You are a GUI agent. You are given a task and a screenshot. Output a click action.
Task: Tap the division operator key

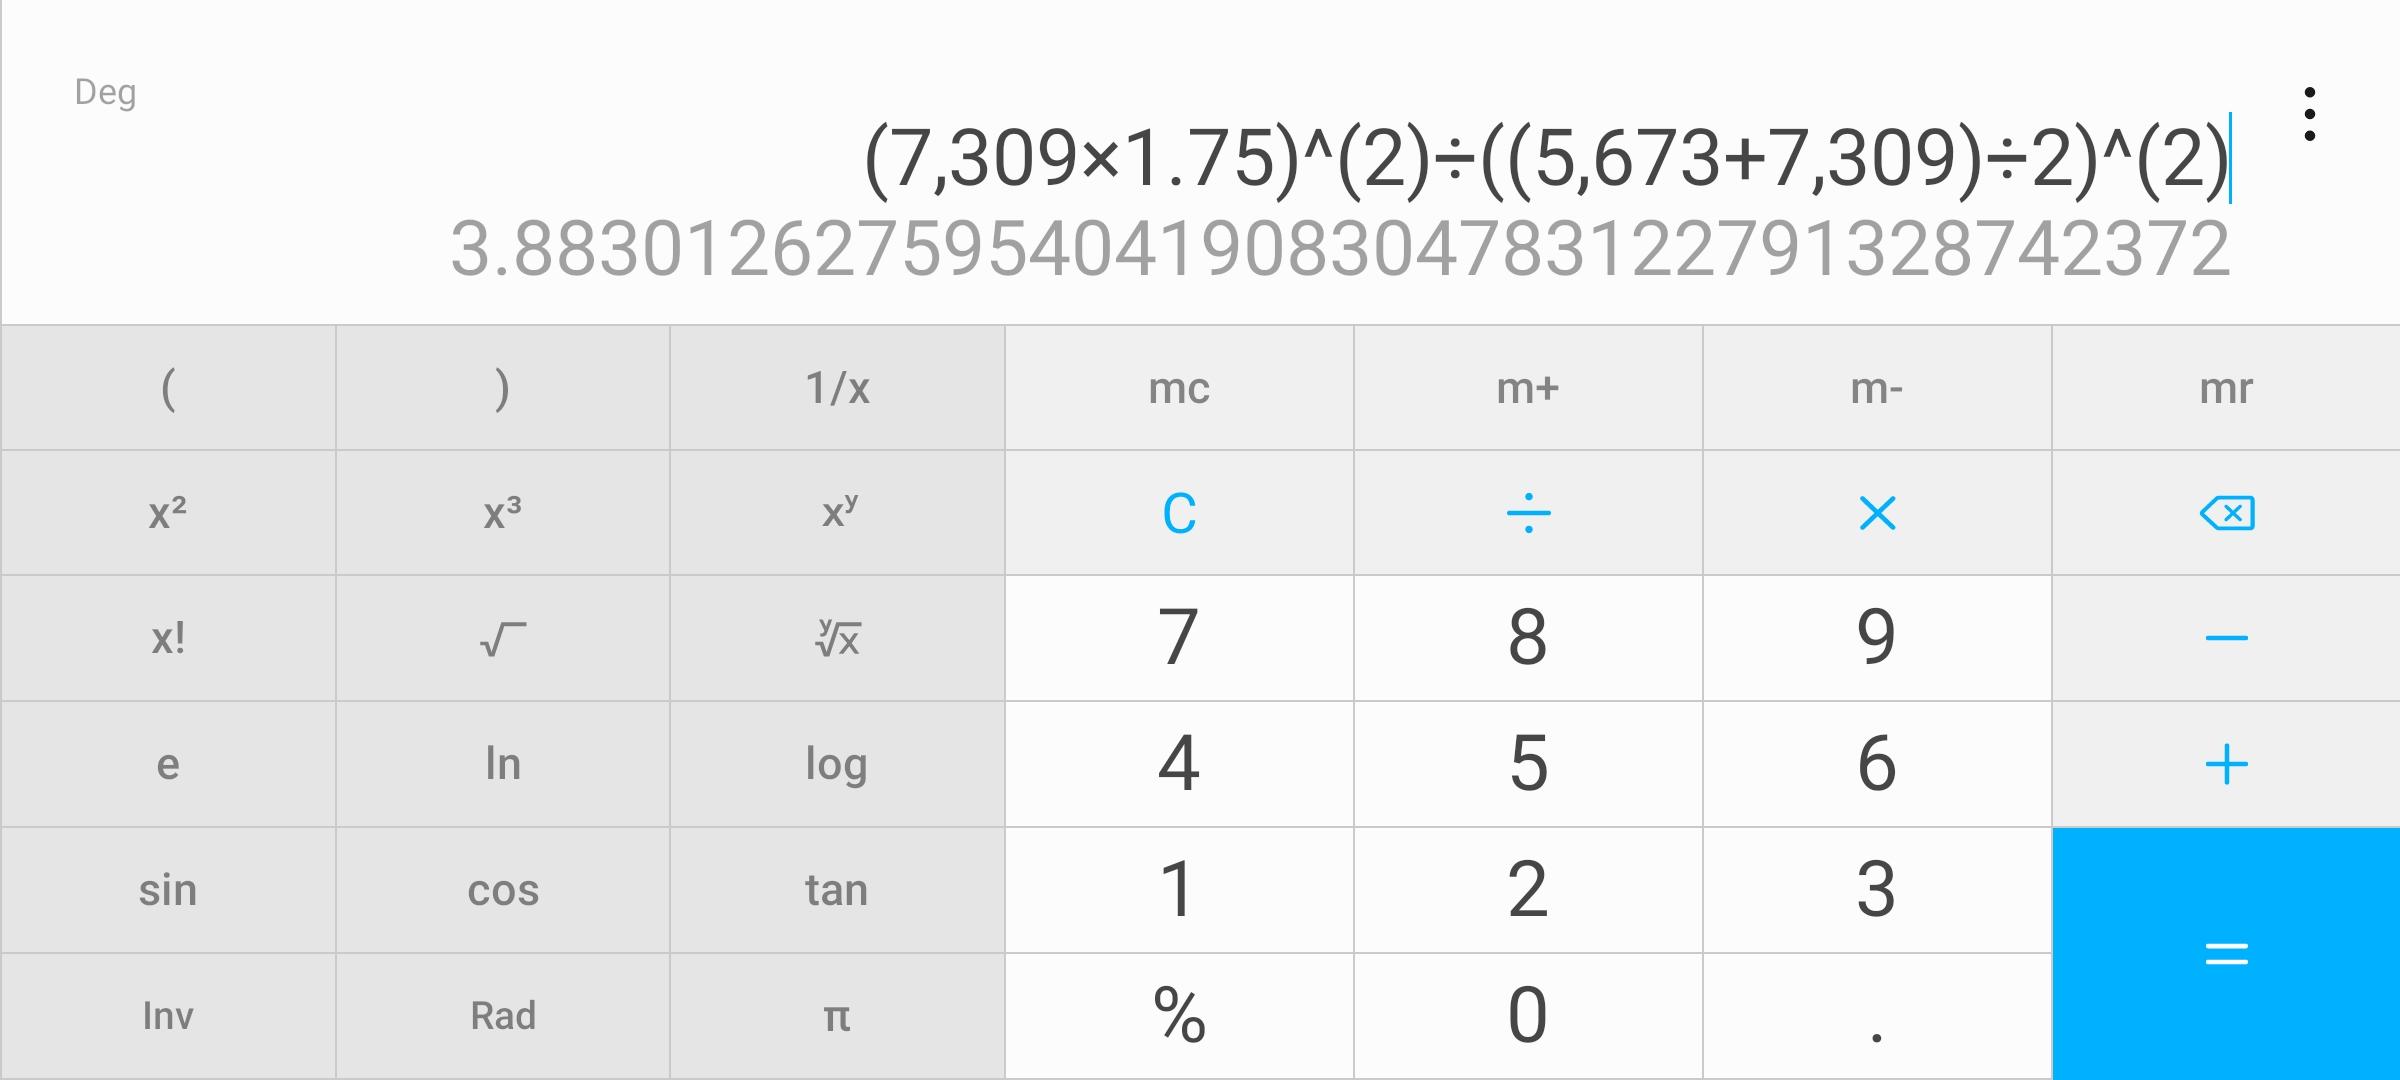pos(1528,513)
